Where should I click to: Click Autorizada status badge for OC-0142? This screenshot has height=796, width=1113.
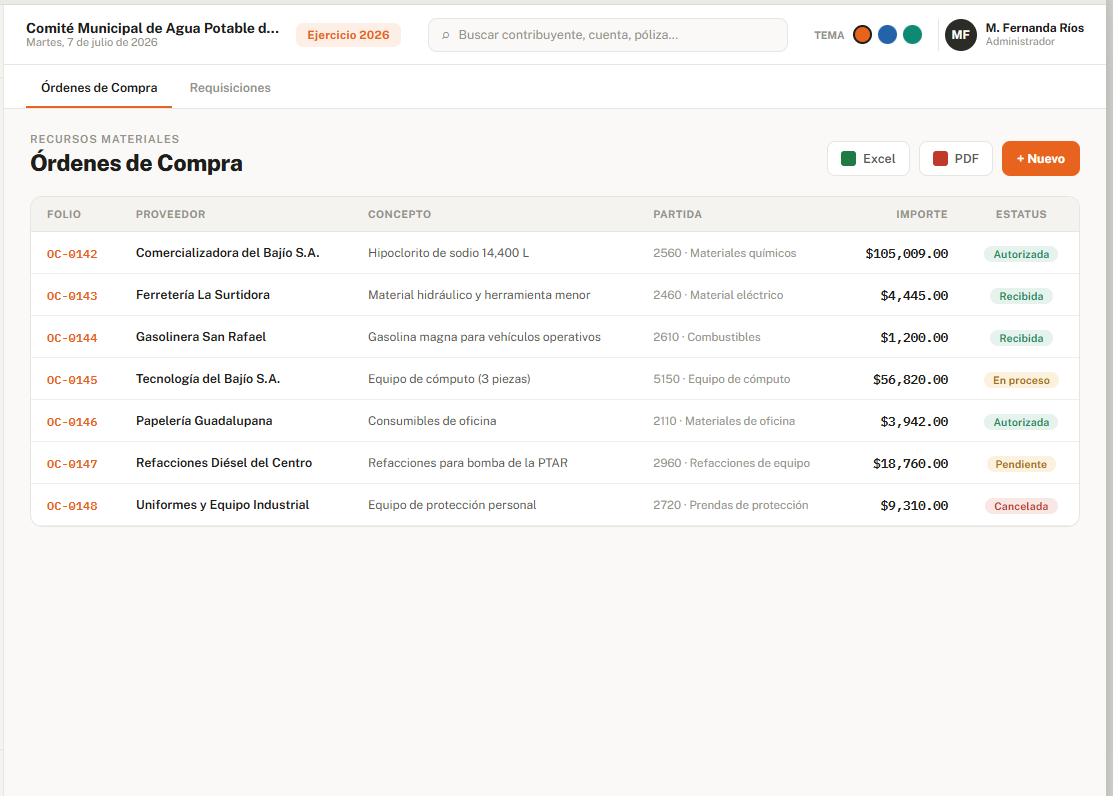(x=1021, y=254)
